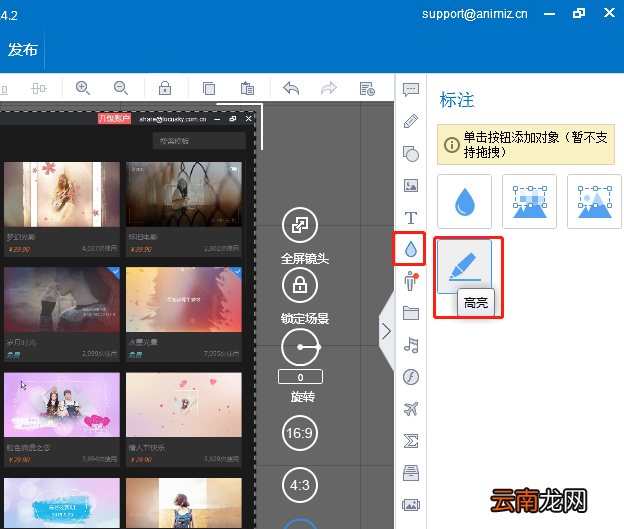Viewport: 624px width, 529px height.
Task: Select the pencil drawing sidebar icon
Action: point(411,121)
